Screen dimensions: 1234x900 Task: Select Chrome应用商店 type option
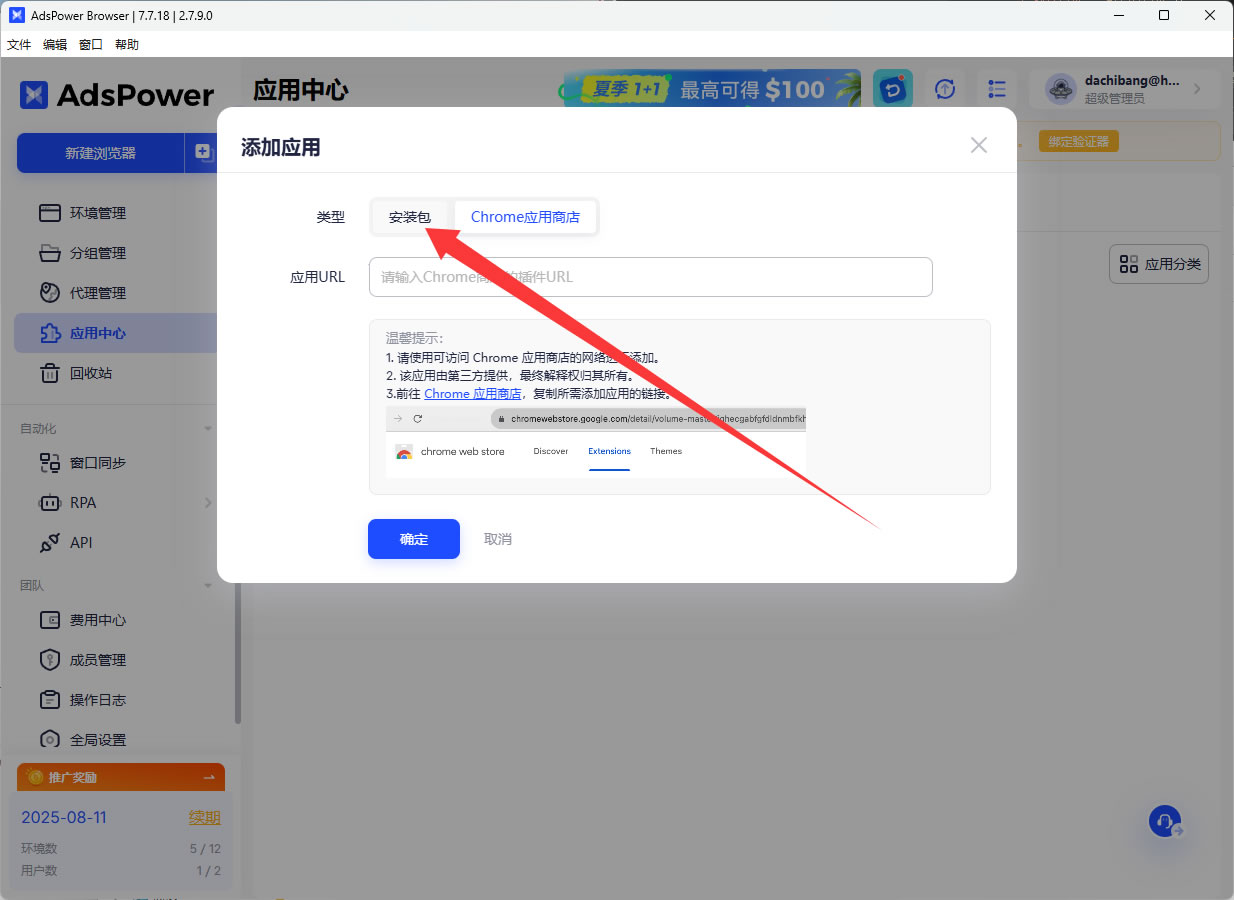[525, 217]
